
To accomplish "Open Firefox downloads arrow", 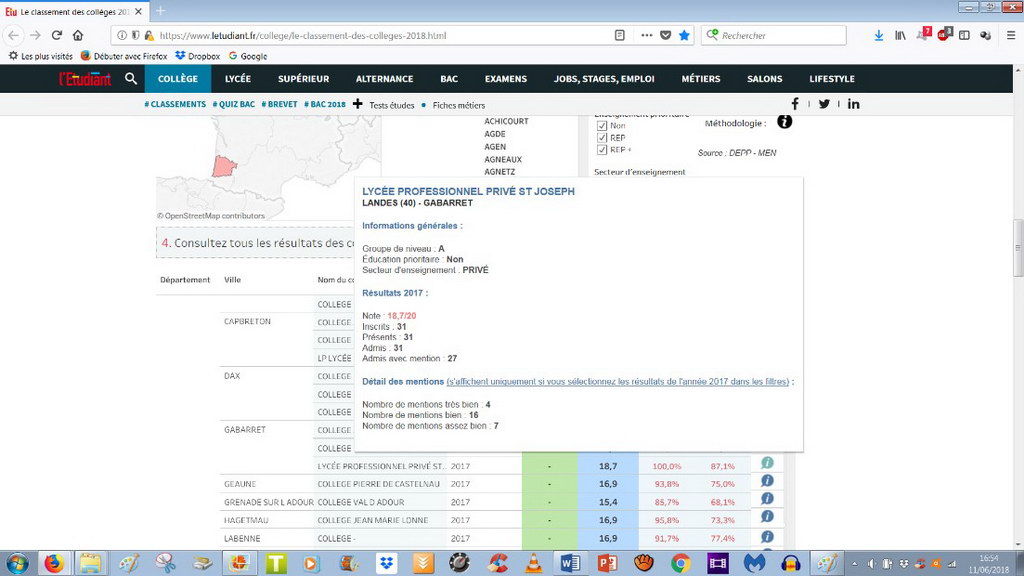I will coord(878,35).
